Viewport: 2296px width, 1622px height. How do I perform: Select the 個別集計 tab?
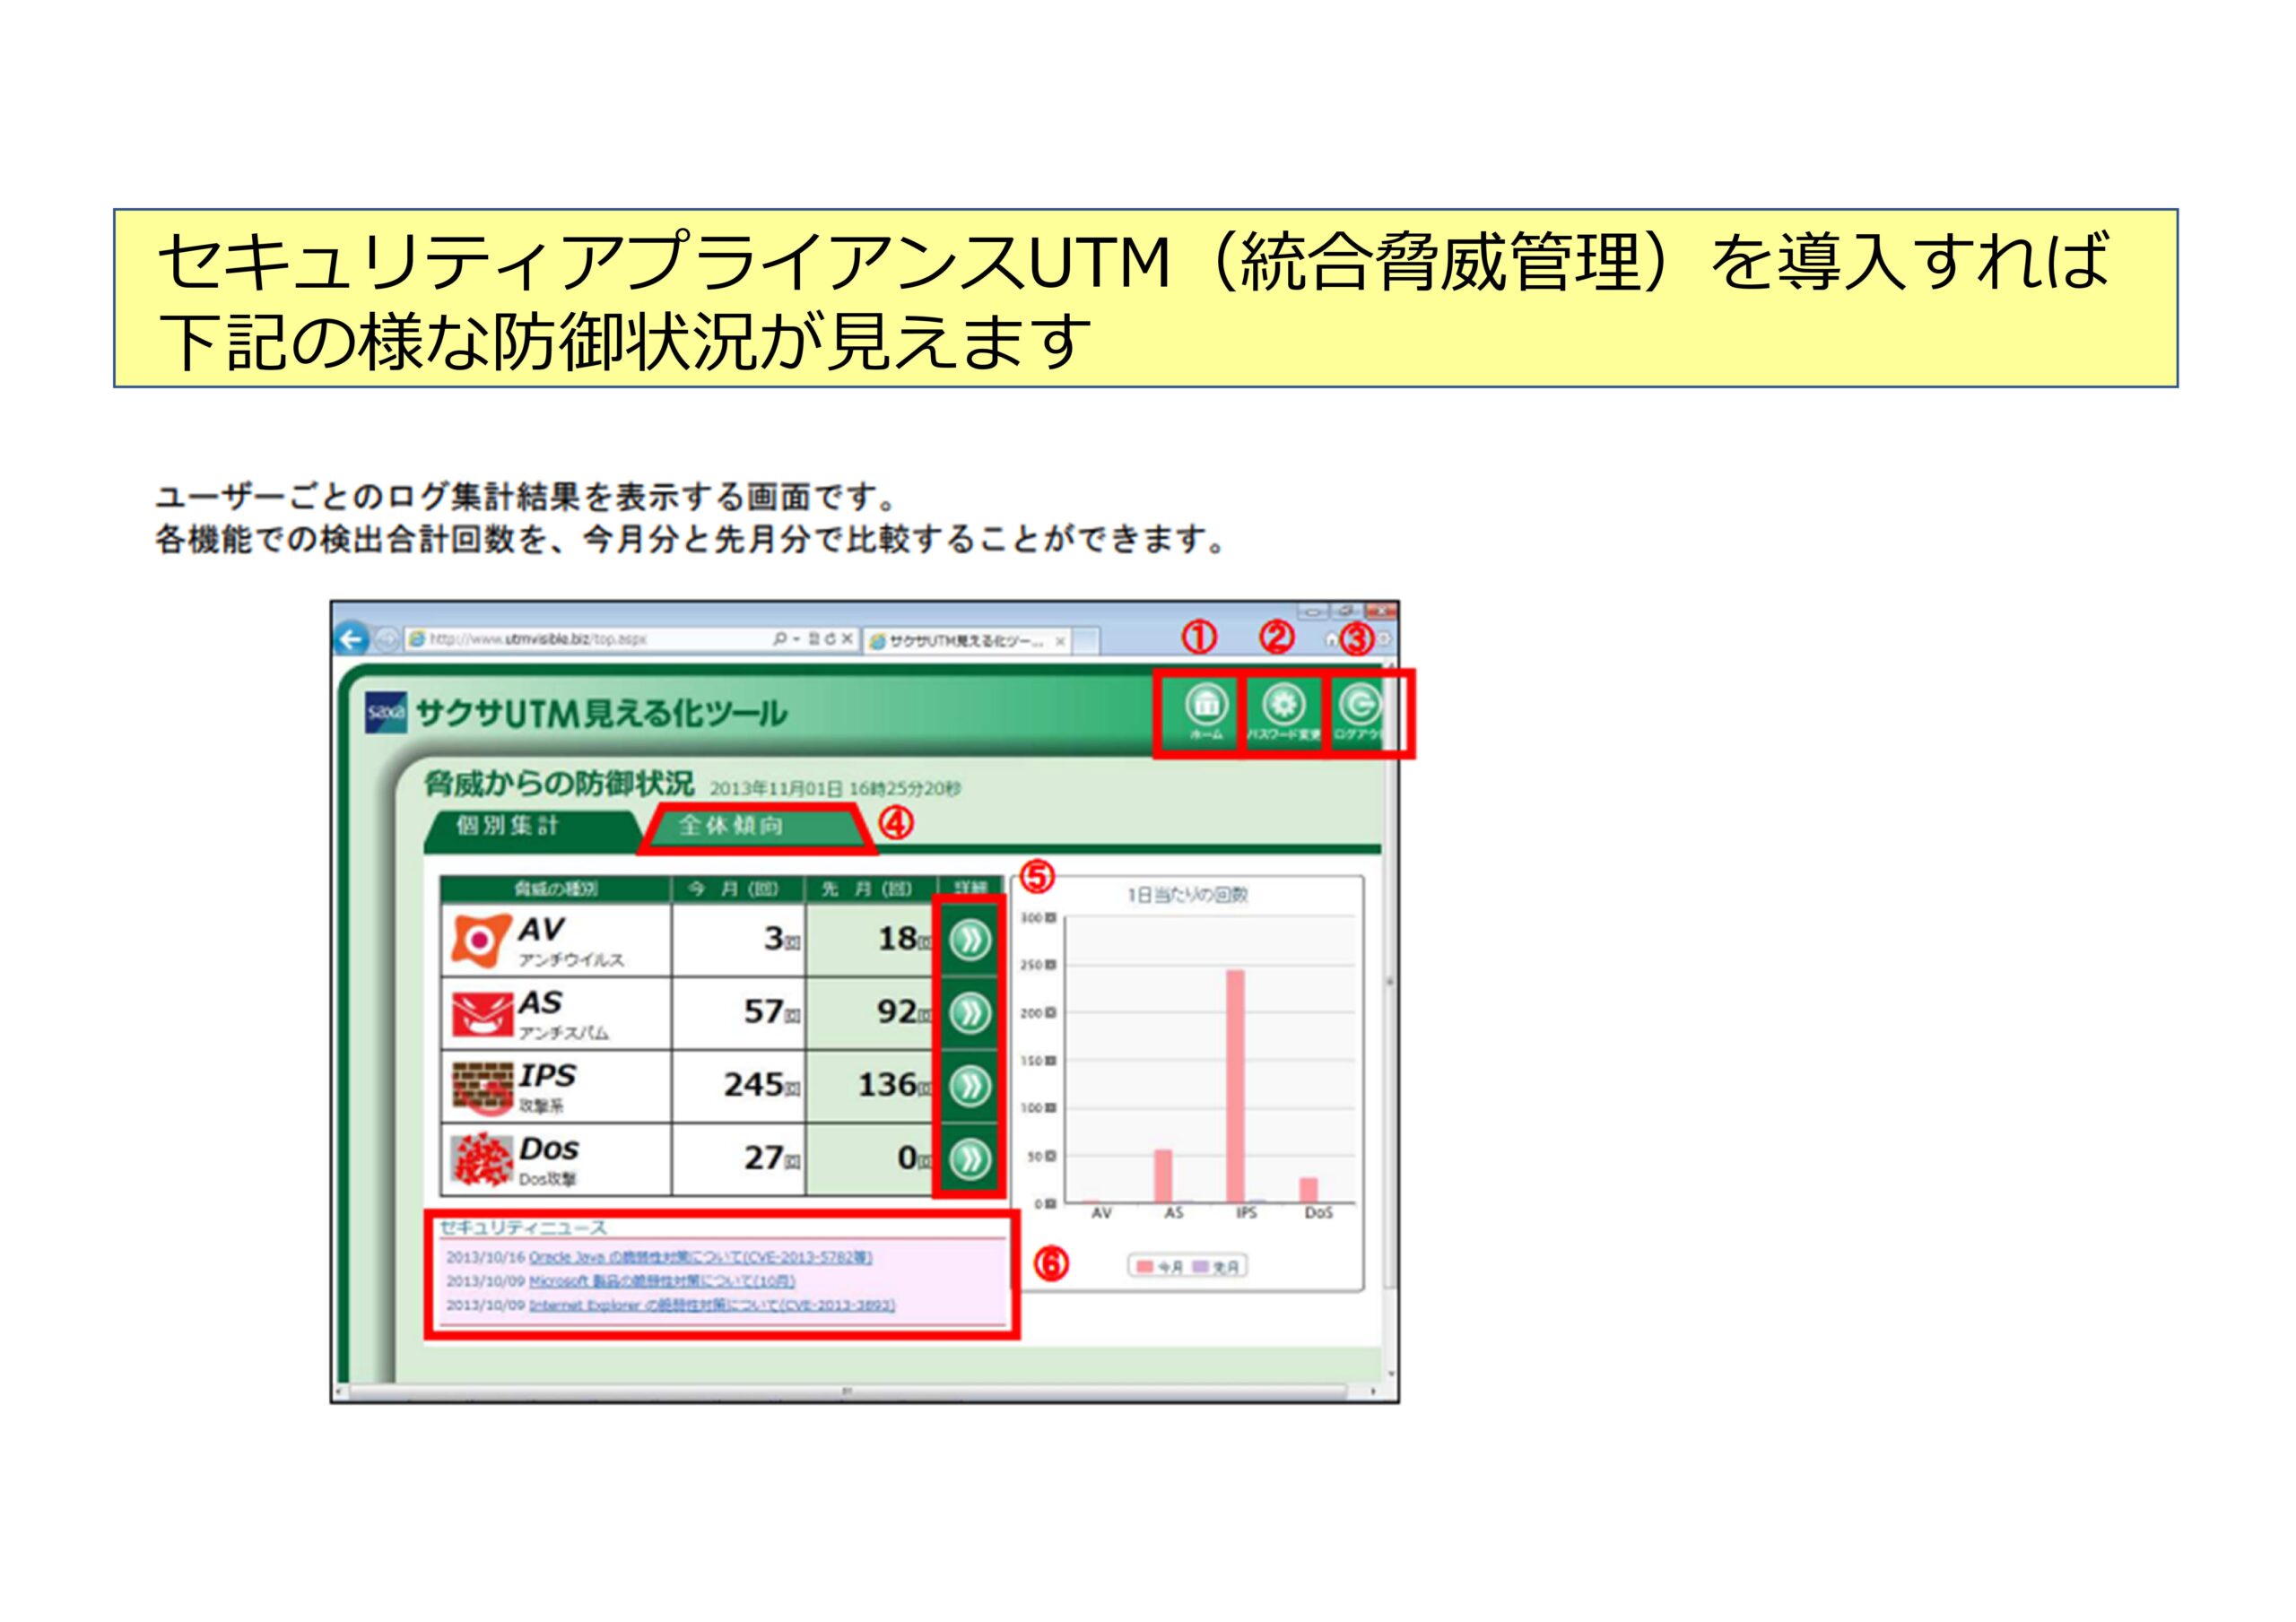tap(507, 826)
